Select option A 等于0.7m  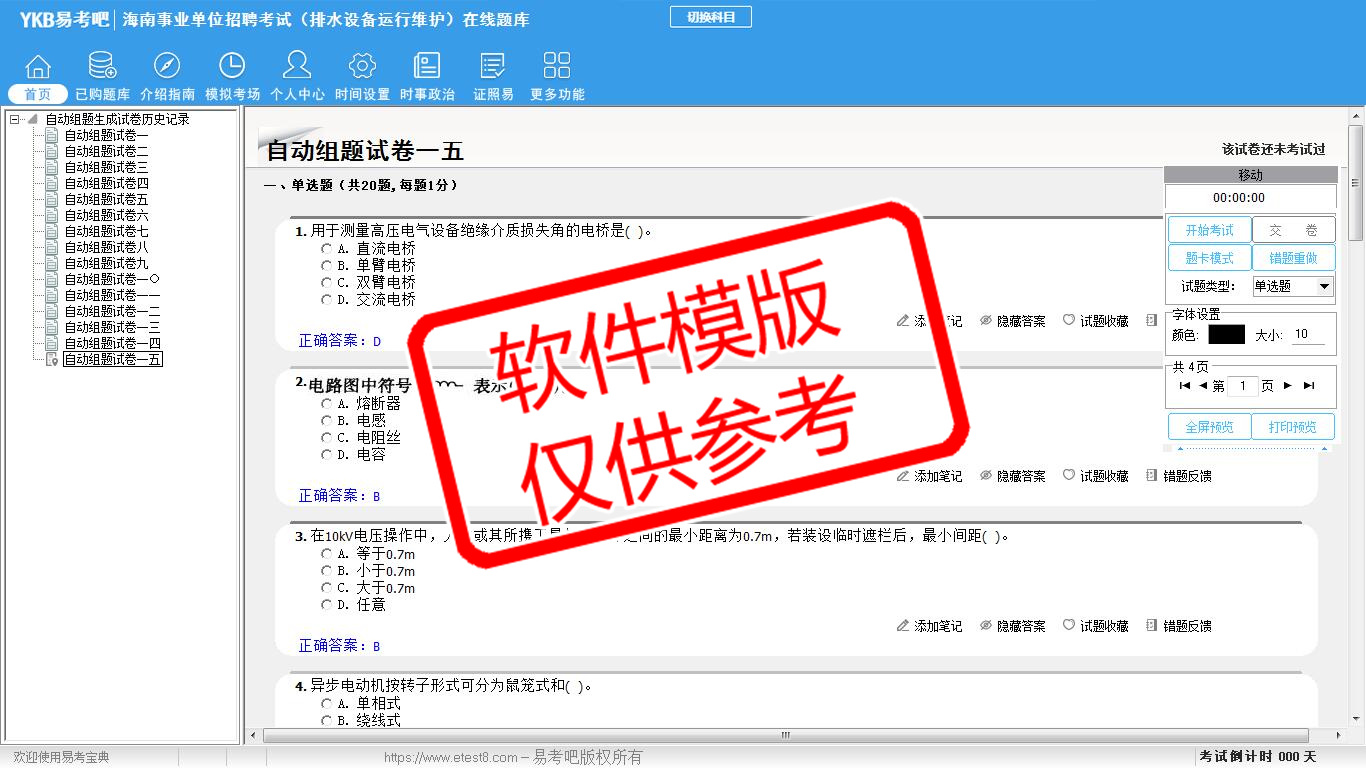pos(326,553)
